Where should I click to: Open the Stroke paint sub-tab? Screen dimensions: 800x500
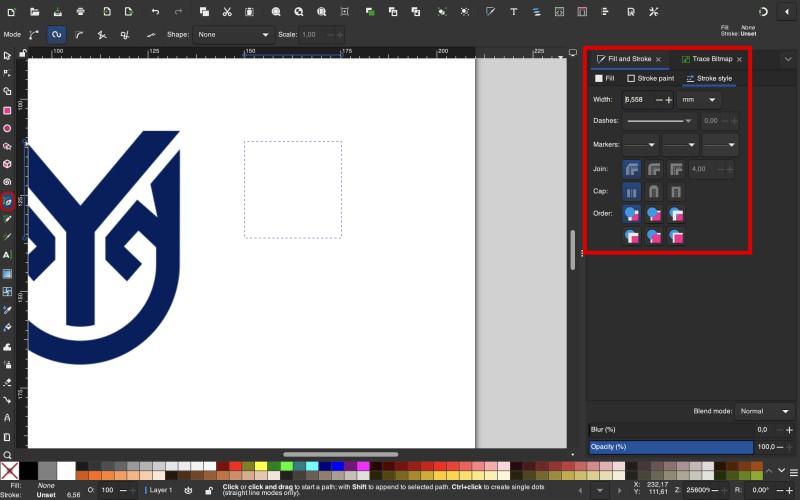651,79
